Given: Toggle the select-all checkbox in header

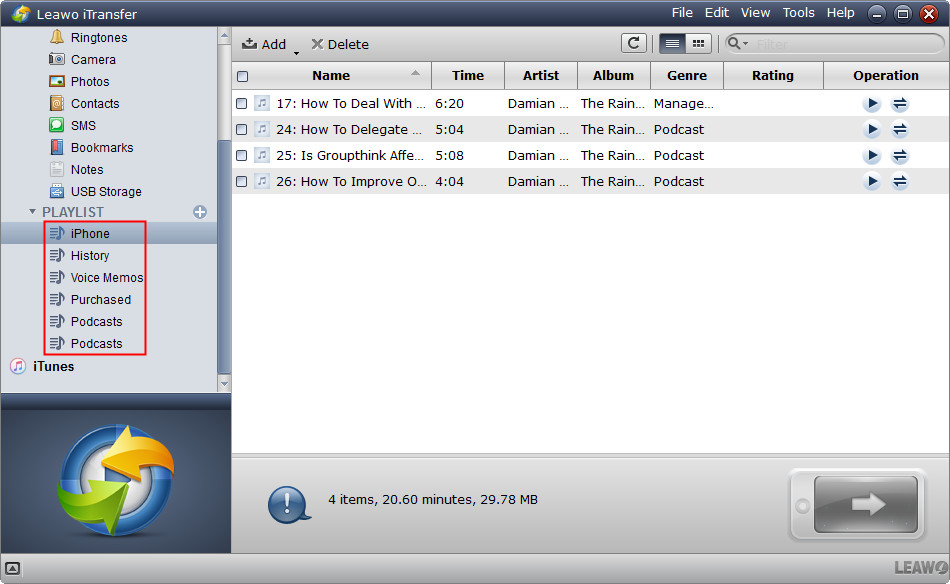Looking at the screenshot, I should pyautogui.click(x=242, y=76).
